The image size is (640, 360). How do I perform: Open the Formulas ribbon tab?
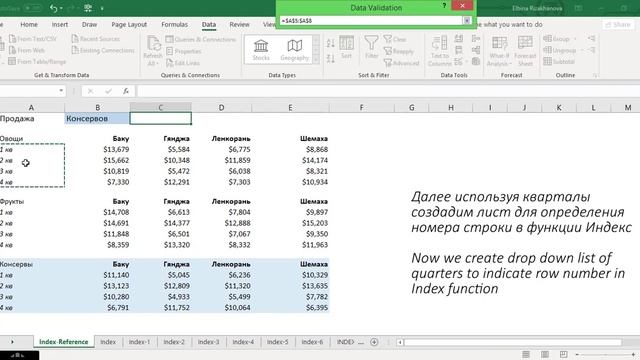click(x=174, y=24)
